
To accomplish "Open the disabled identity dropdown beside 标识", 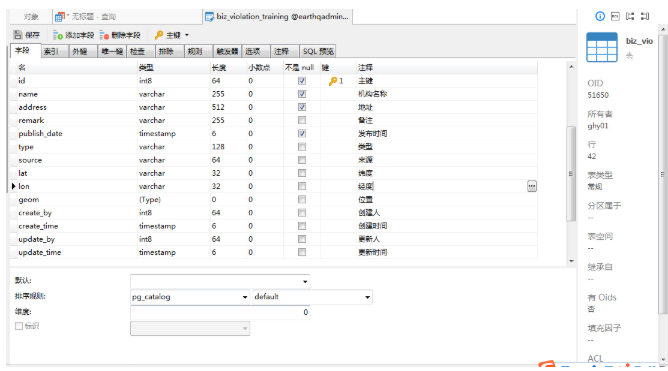I will (190, 328).
